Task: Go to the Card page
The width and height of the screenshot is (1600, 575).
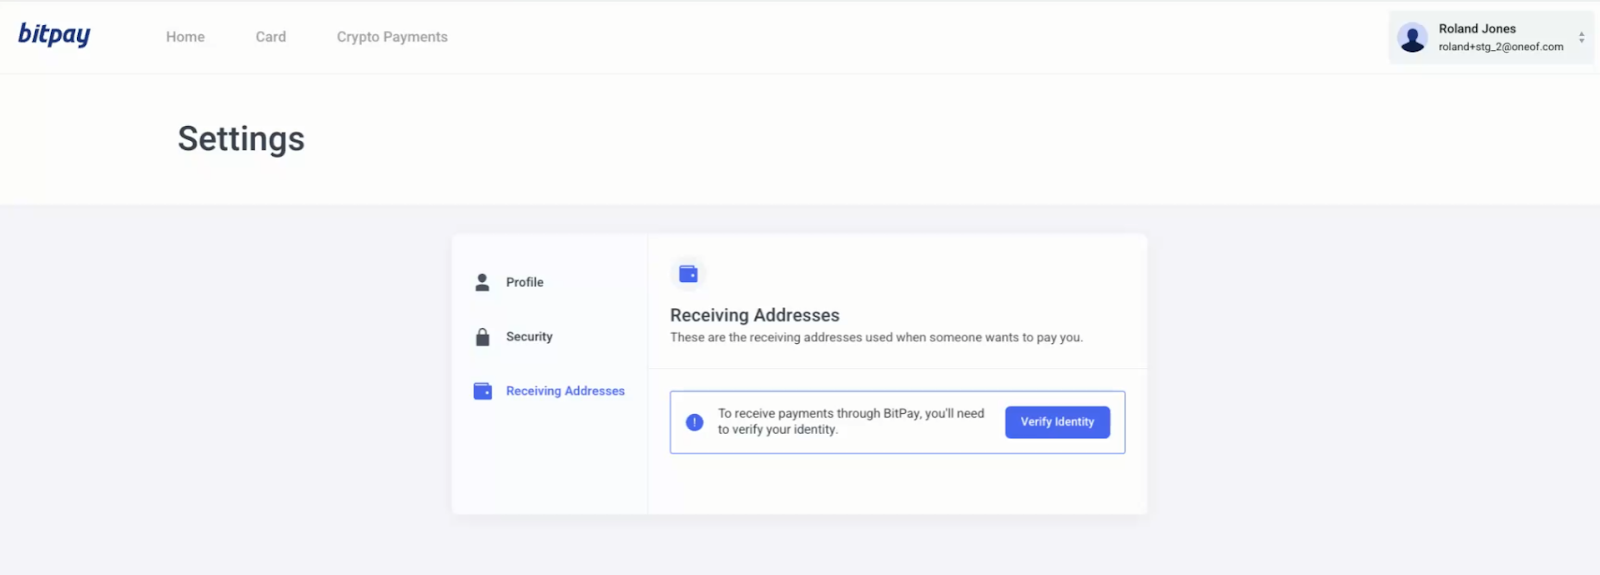Action: click(x=270, y=37)
